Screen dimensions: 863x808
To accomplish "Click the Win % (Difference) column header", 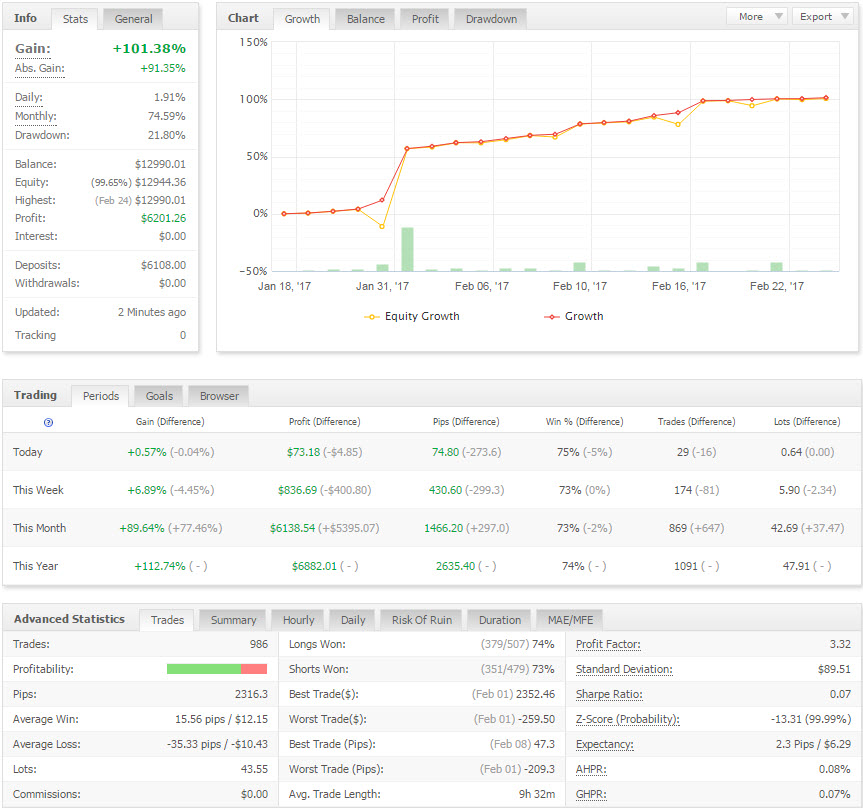I will (x=585, y=422).
